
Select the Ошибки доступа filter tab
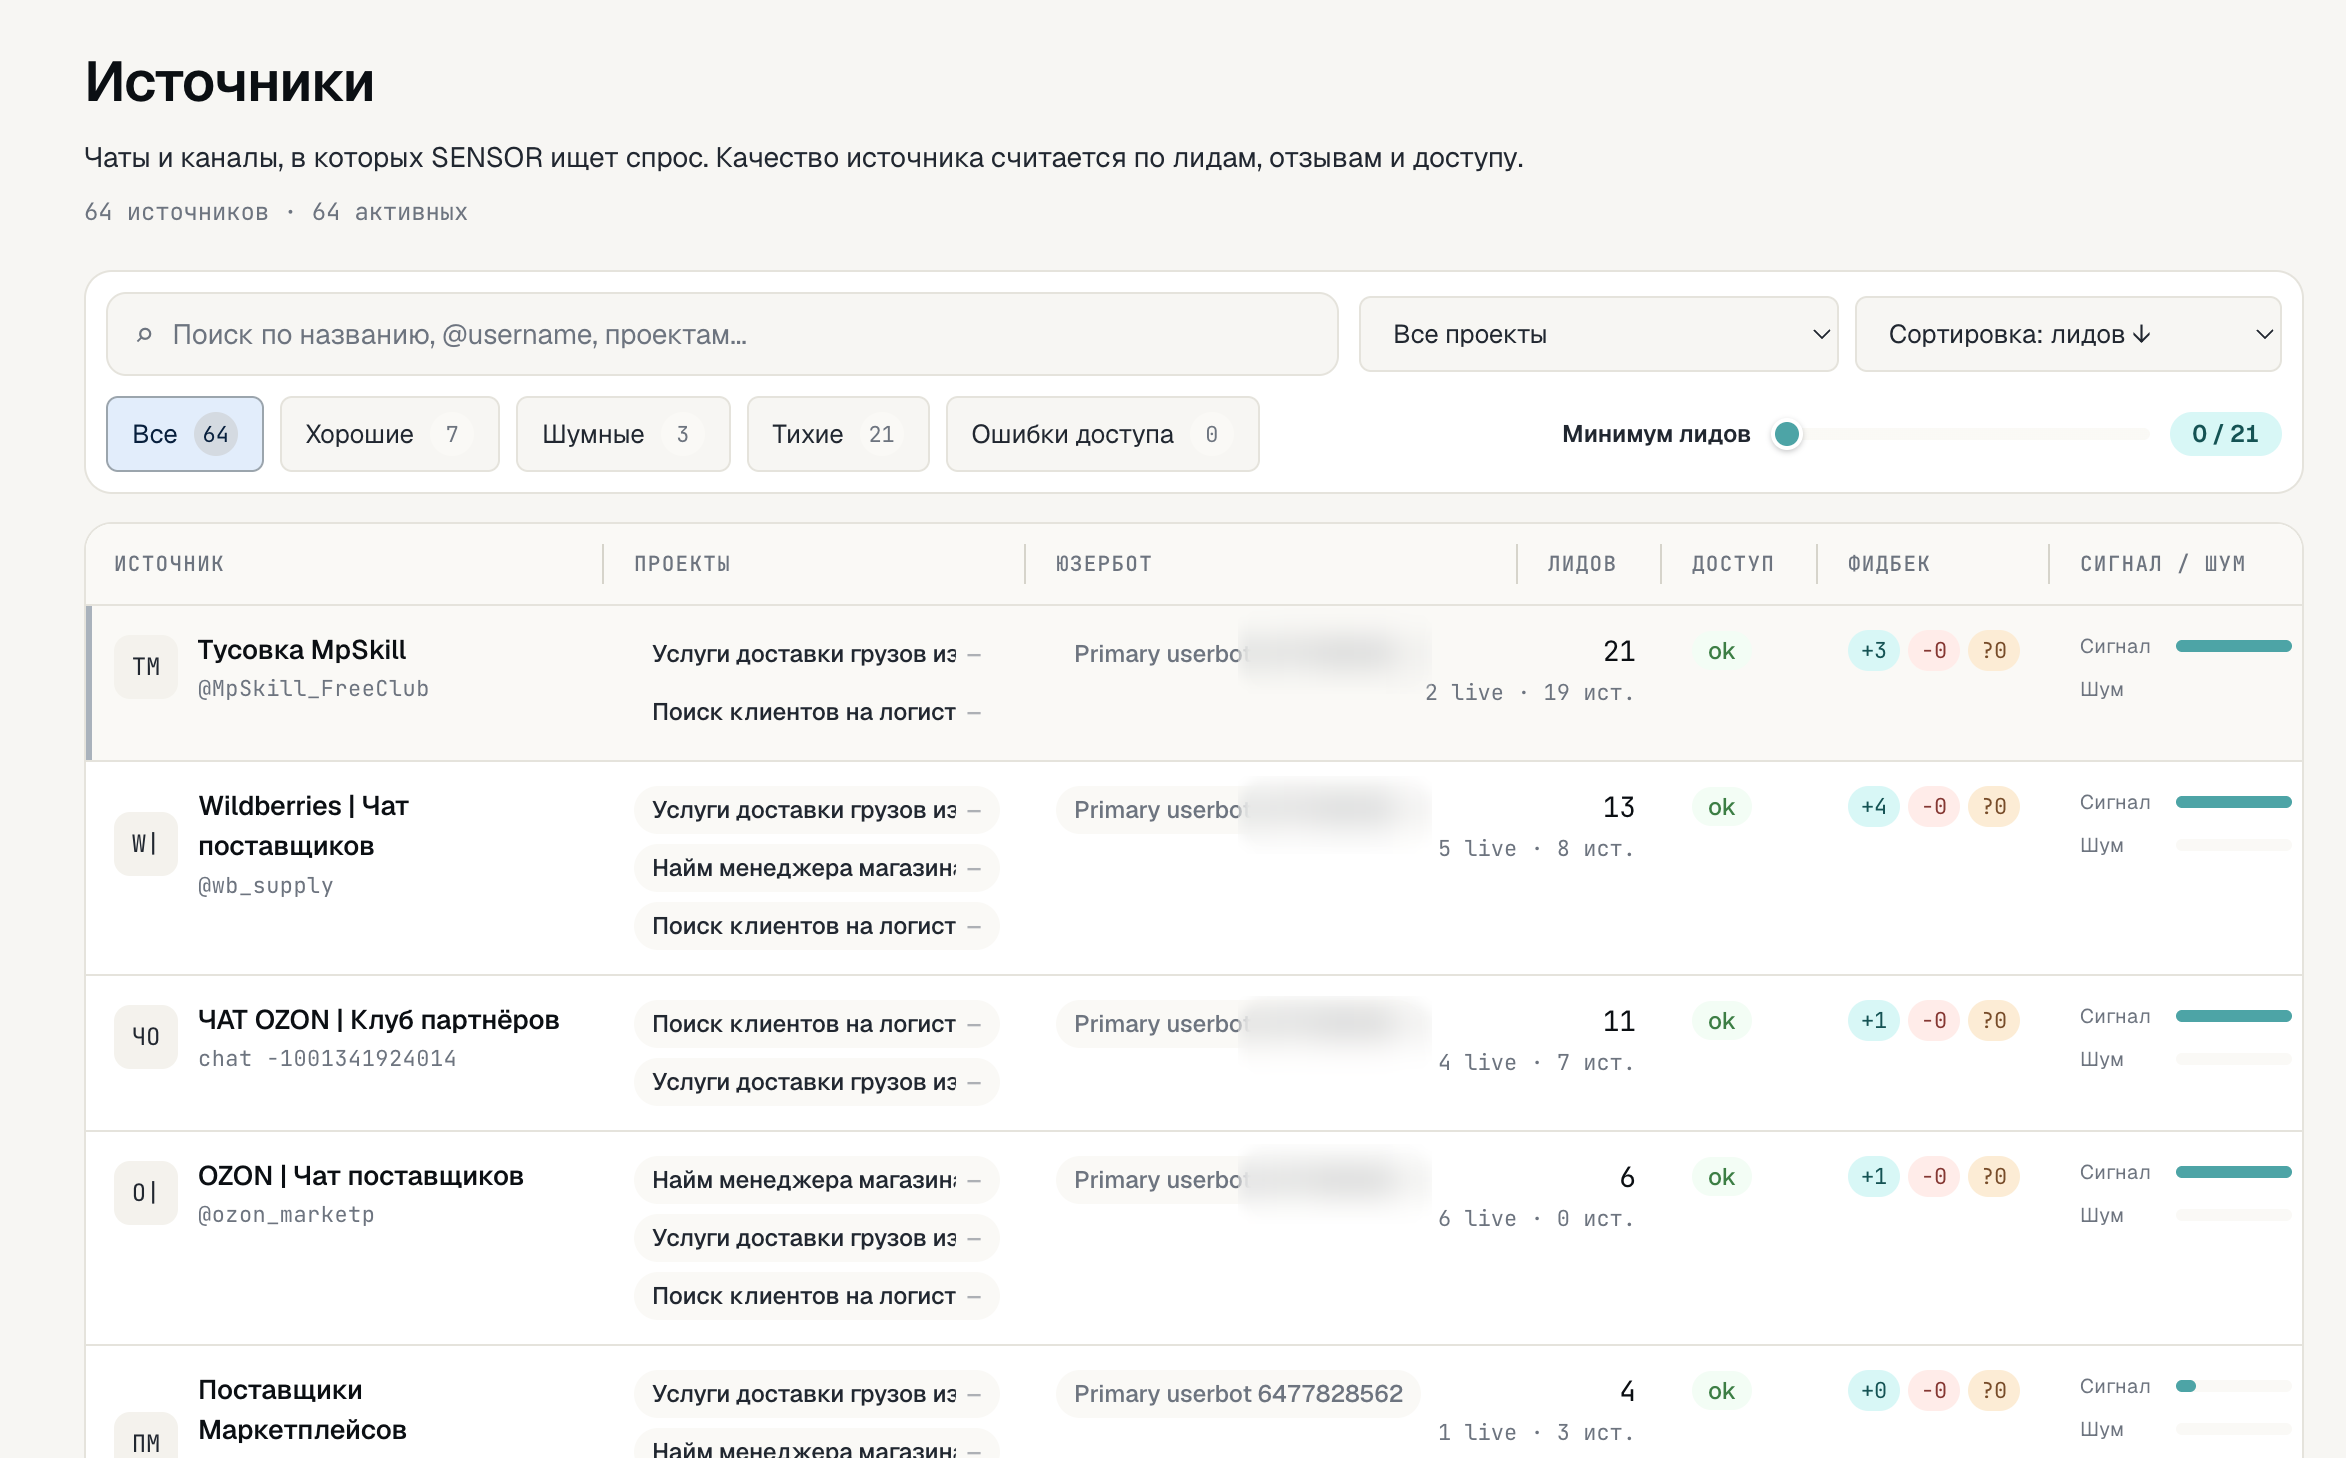tap(1102, 434)
